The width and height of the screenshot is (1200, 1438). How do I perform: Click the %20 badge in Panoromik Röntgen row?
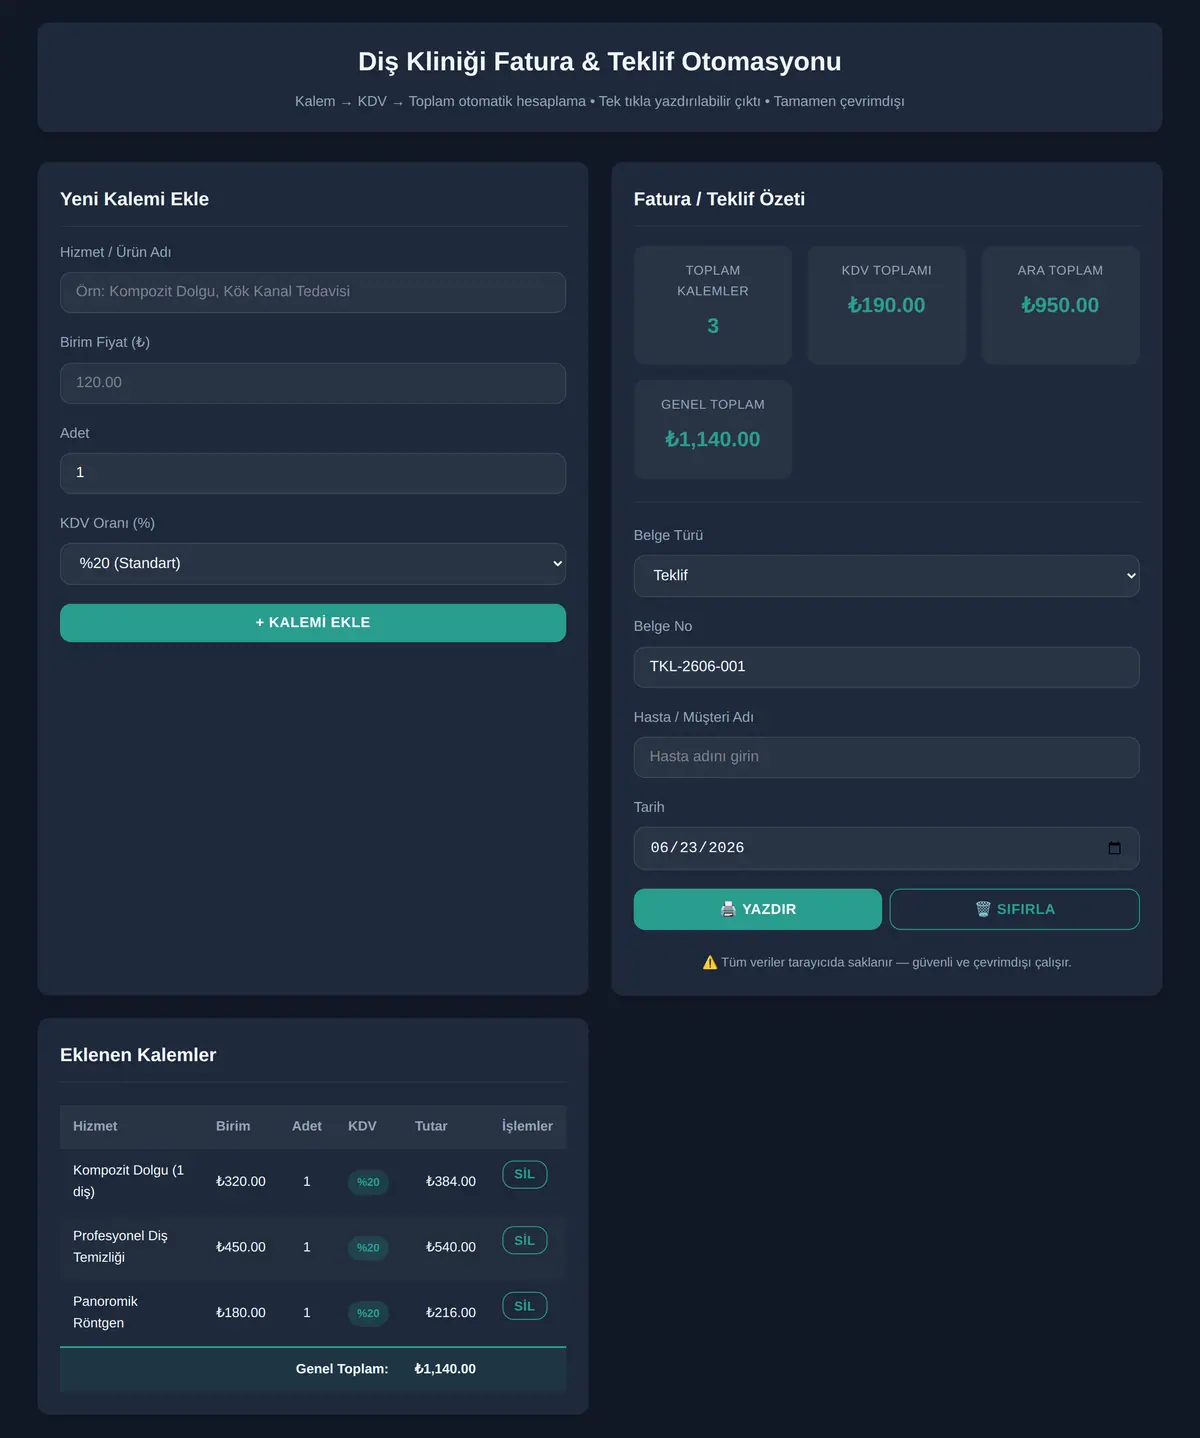[x=368, y=1313]
